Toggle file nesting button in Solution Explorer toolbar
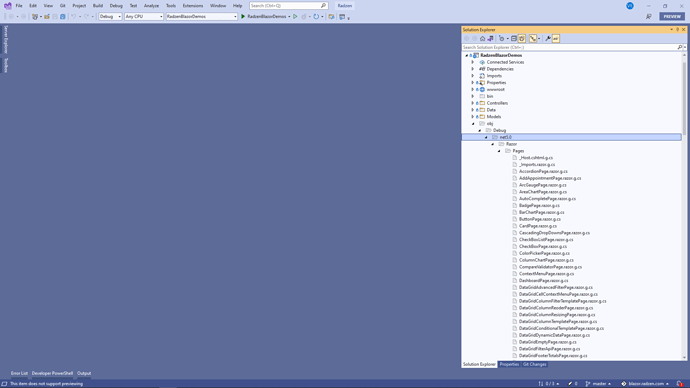This screenshot has height=388, width=690. point(532,39)
